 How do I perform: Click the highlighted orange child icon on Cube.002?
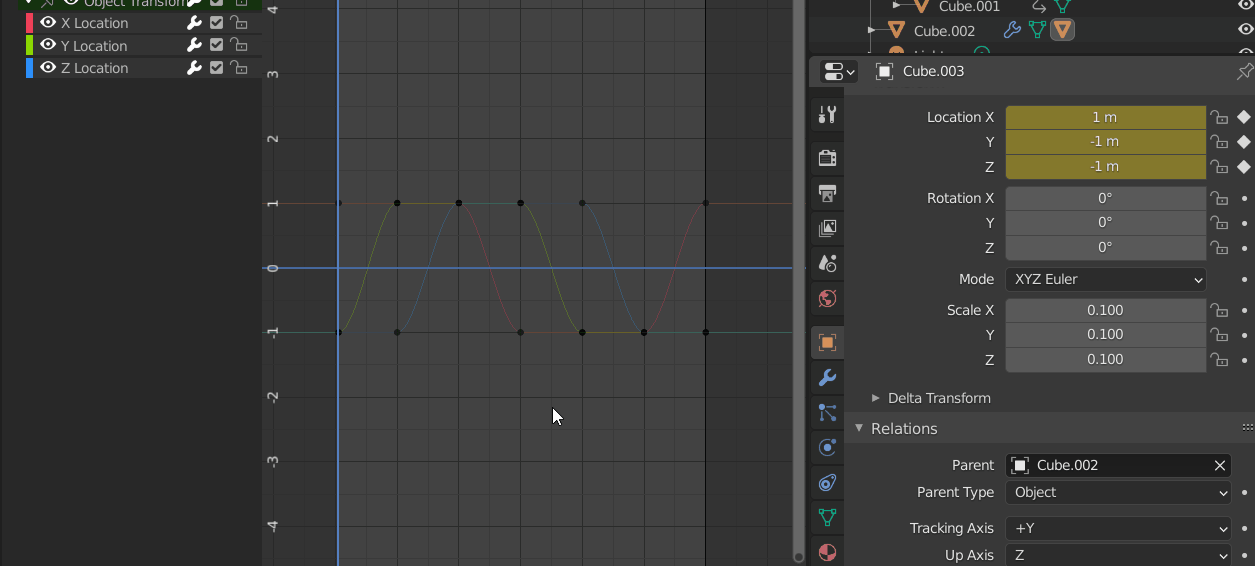pos(1062,30)
